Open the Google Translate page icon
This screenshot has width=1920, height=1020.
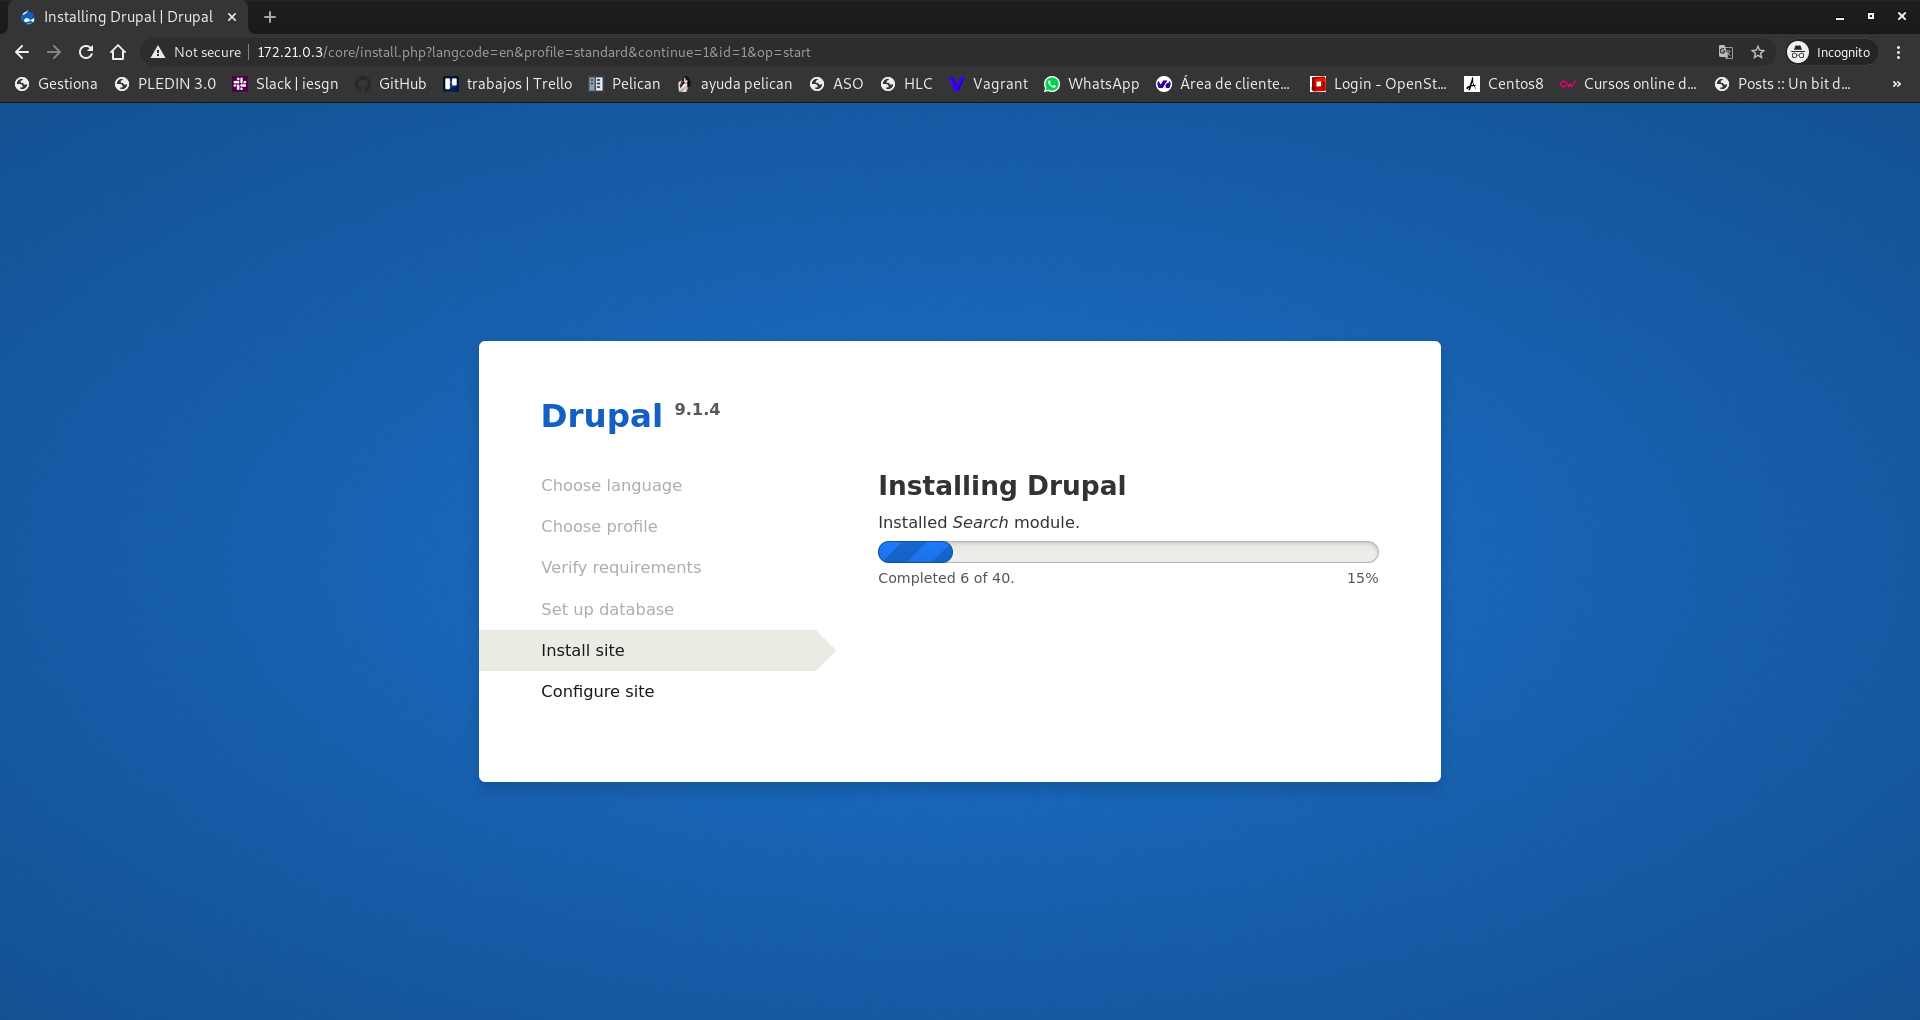pyautogui.click(x=1724, y=52)
